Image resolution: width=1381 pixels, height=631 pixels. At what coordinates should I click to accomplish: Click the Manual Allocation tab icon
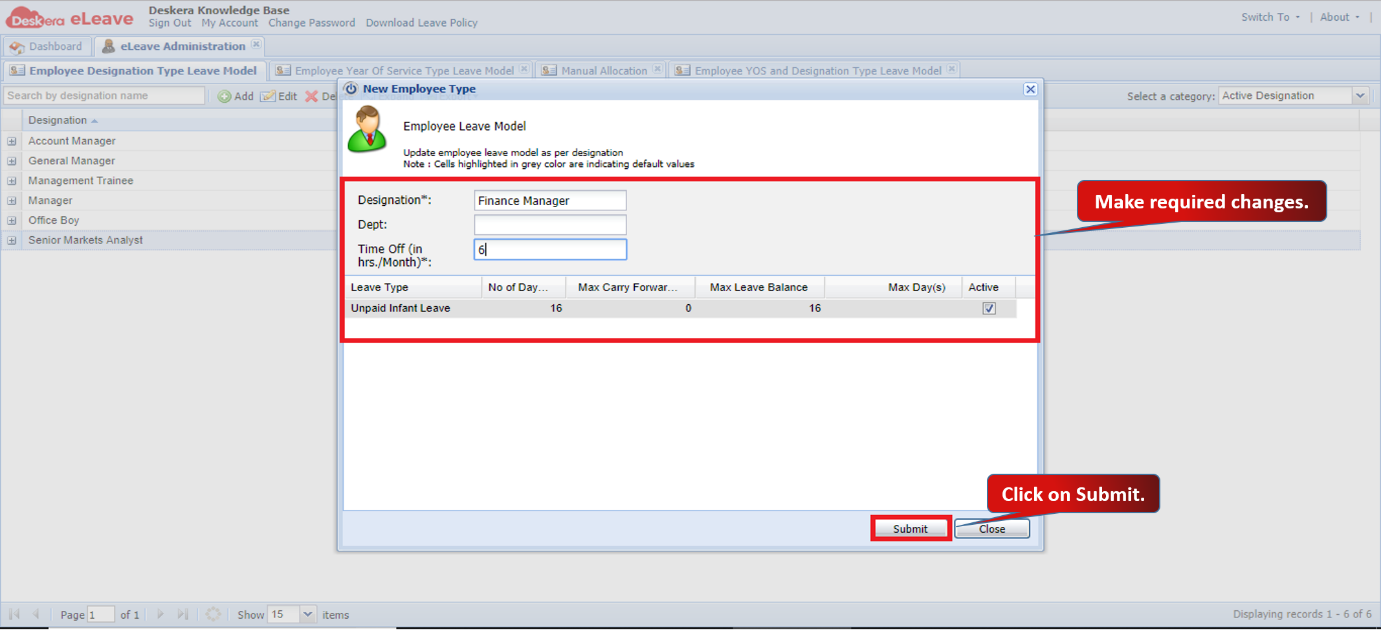coord(549,71)
